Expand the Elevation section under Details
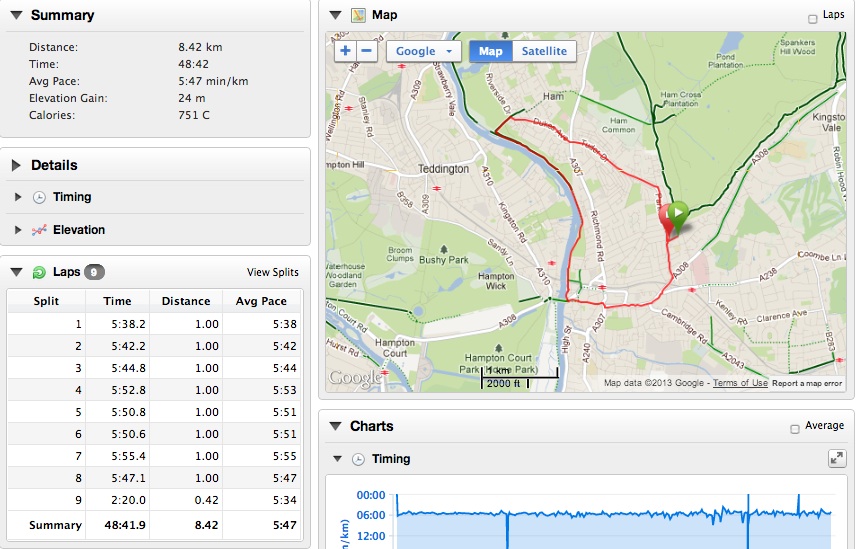 click(x=18, y=230)
